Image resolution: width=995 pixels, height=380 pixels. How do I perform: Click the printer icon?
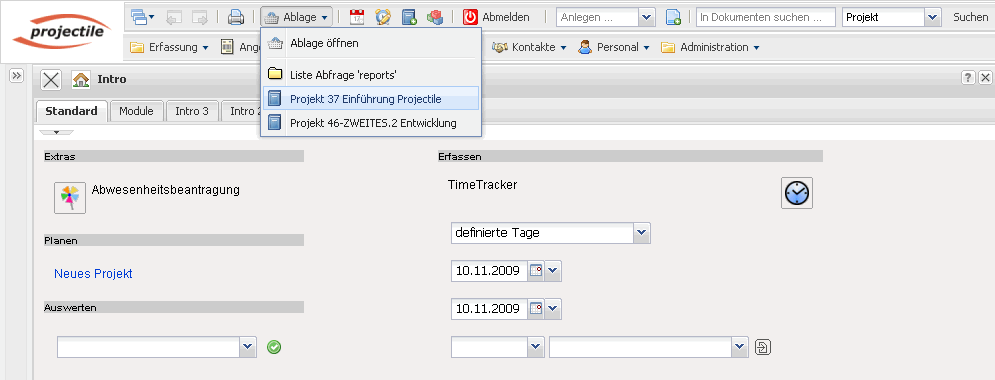pyautogui.click(x=236, y=17)
